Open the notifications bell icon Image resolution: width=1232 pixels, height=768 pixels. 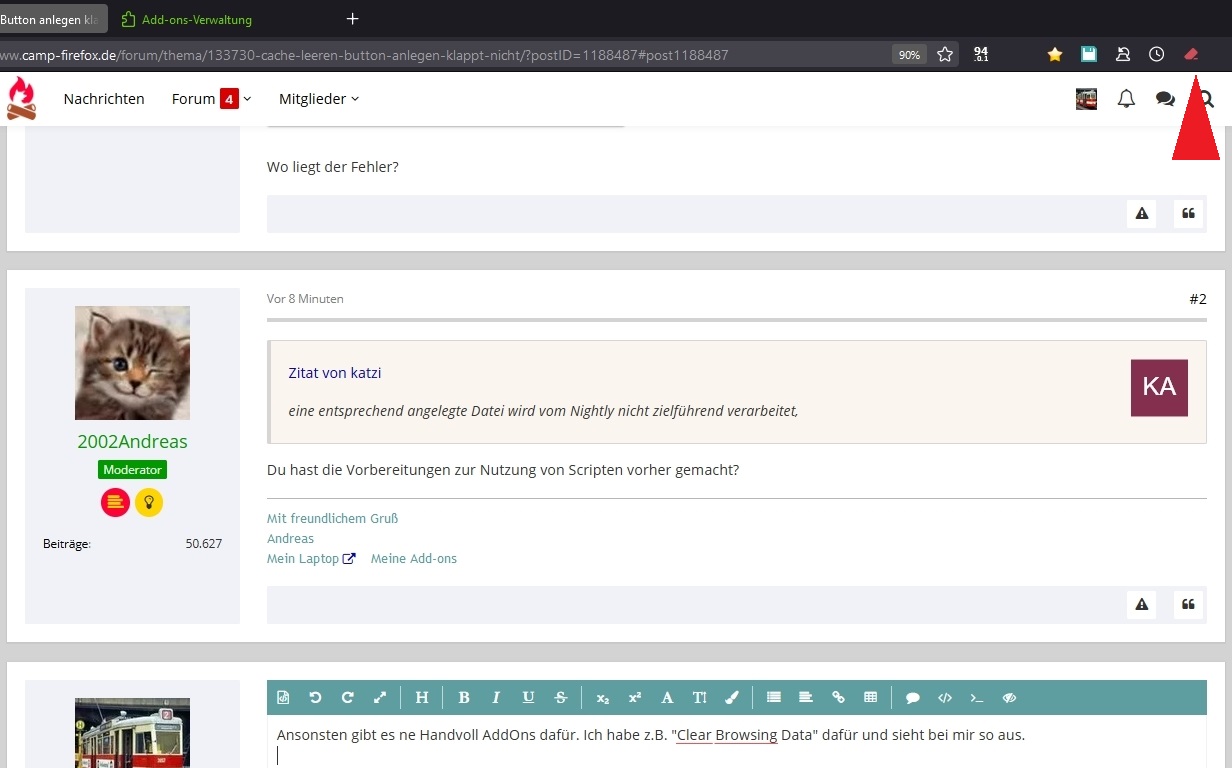click(1126, 99)
